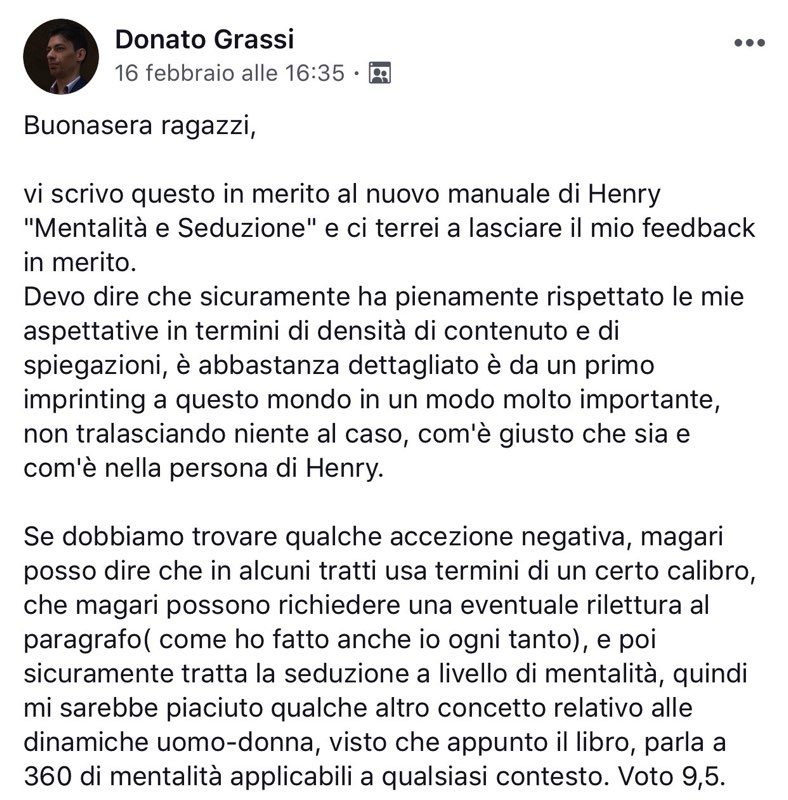Click the words in merito ending paragraph
788x800 pixels.
[80, 262]
